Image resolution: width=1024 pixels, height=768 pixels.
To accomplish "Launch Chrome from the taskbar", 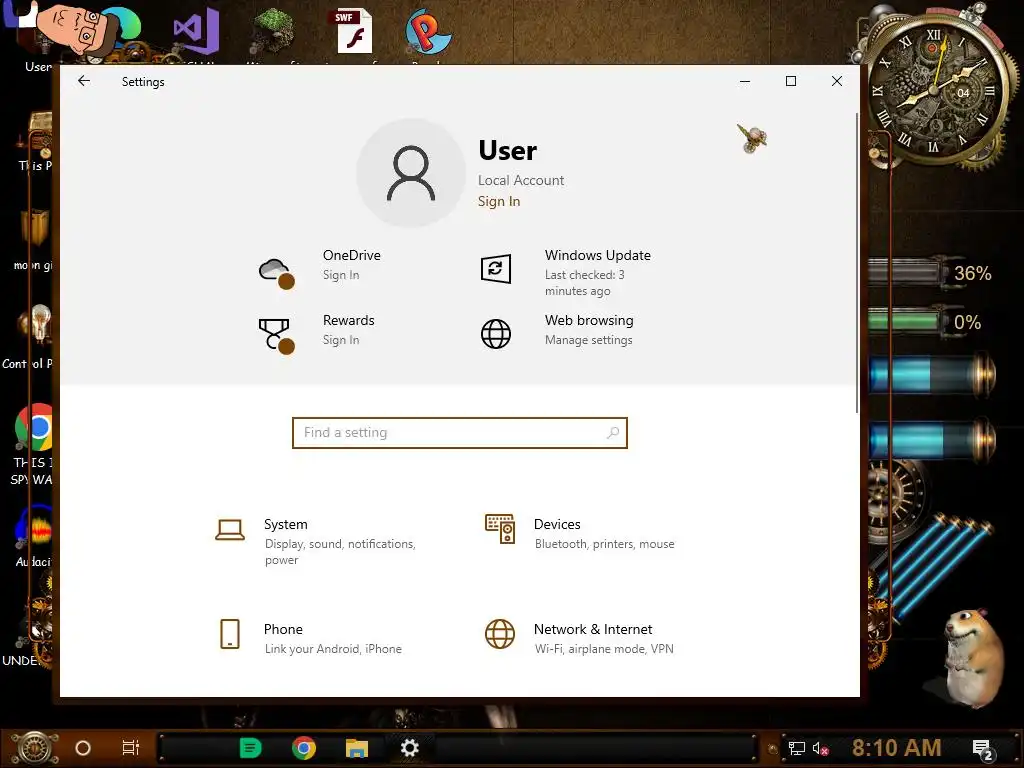I will [304, 748].
